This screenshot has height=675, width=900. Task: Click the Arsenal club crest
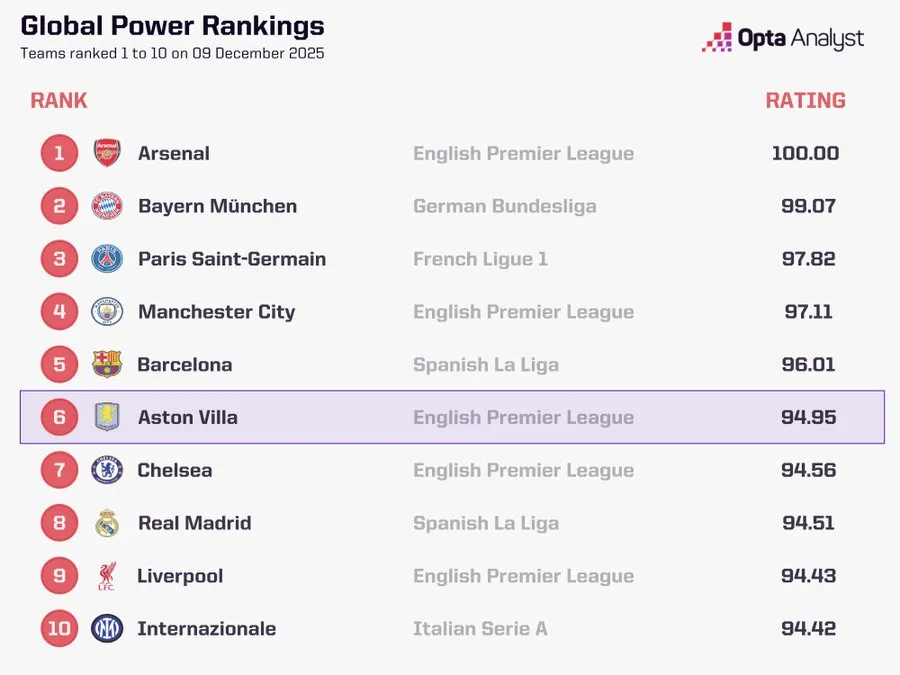point(107,153)
